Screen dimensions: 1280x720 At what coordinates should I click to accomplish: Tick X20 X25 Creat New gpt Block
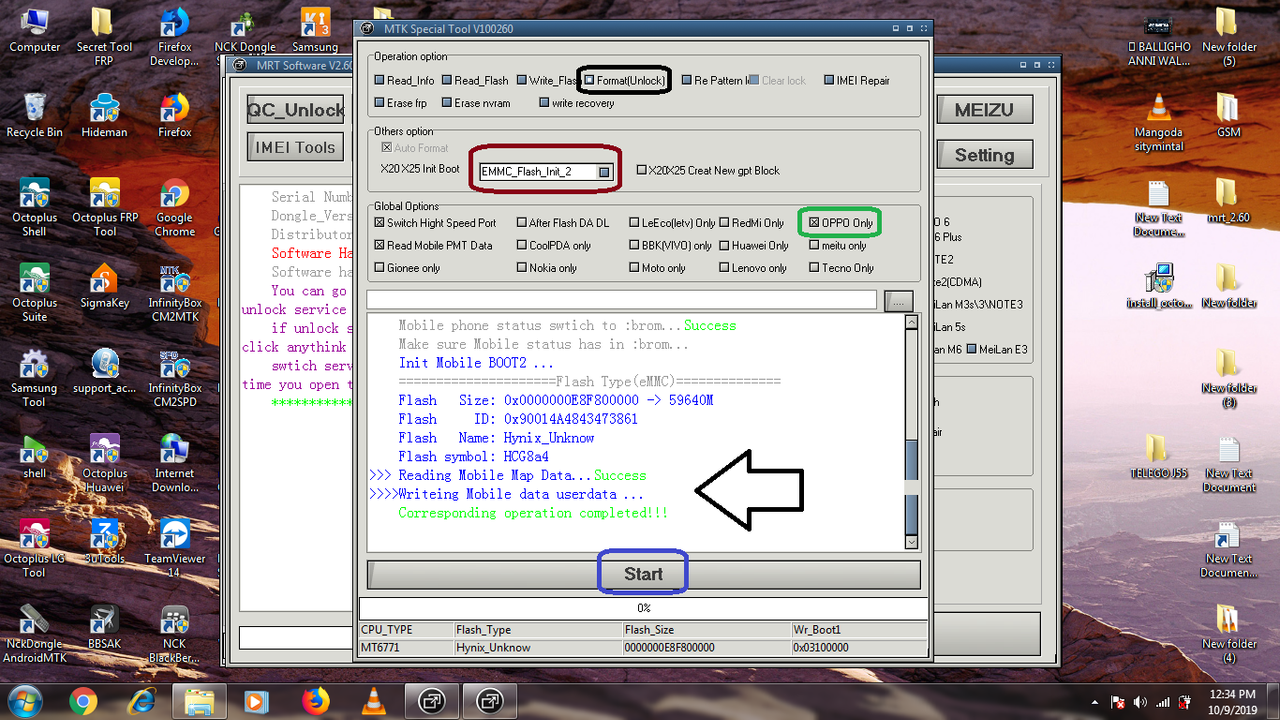tap(642, 170)
